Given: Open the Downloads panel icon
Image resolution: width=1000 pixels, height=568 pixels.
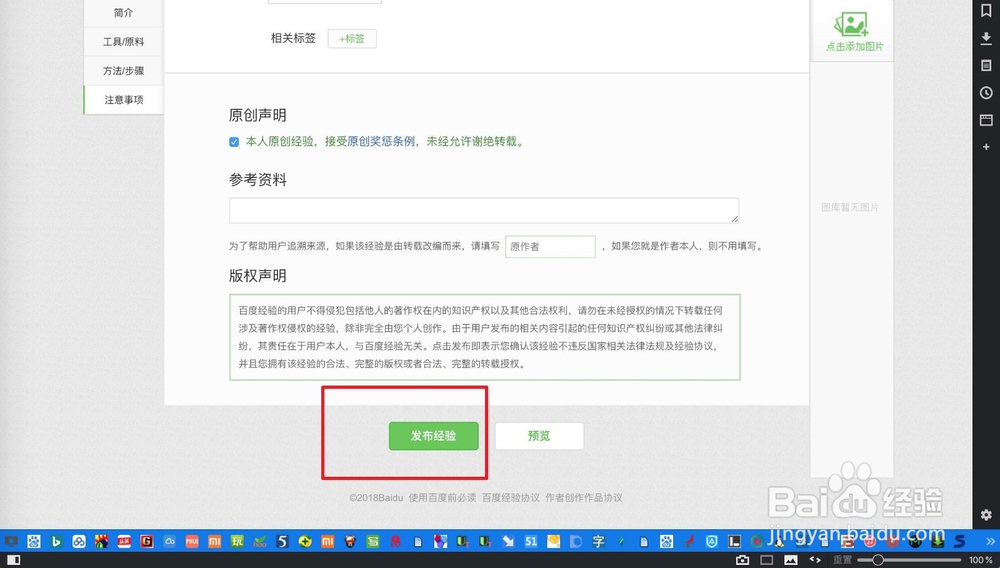Looking at the screenshot, I should click(x=986, y=38).
